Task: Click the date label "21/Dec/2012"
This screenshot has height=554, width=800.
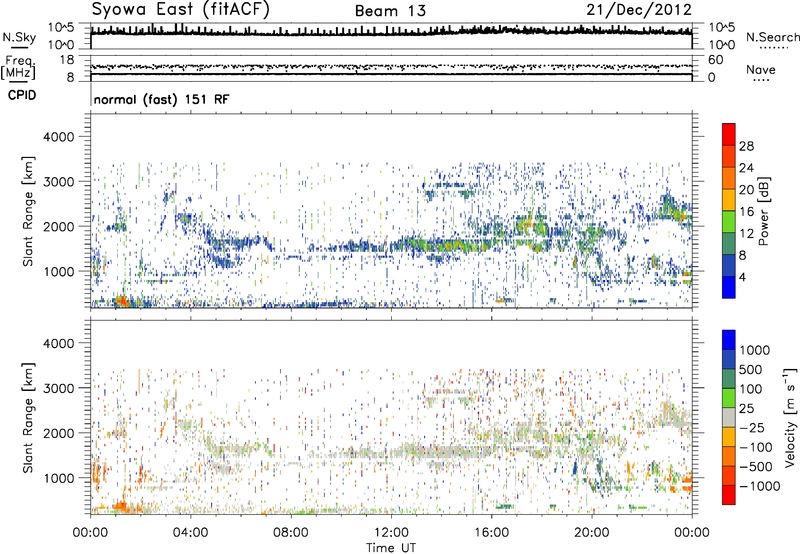Action: point(639,10)
